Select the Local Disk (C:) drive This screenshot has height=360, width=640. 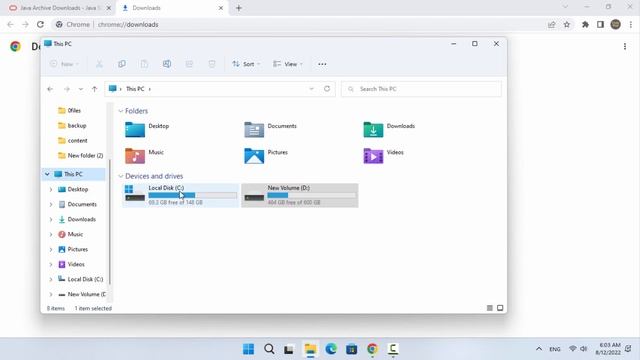[180, 196]
